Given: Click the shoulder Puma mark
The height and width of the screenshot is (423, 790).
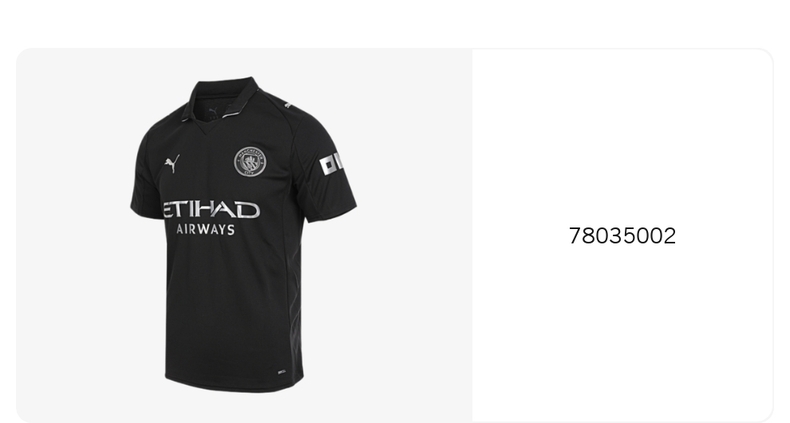Looking at the screenshot, I should pos(288,105).
